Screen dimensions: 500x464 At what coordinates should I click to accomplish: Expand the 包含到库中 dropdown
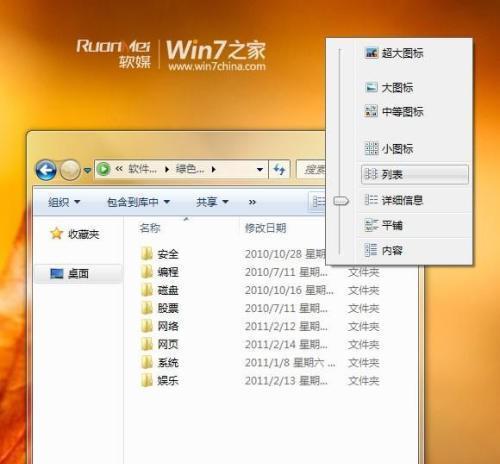pyautogui.click(x=138, y=202)
